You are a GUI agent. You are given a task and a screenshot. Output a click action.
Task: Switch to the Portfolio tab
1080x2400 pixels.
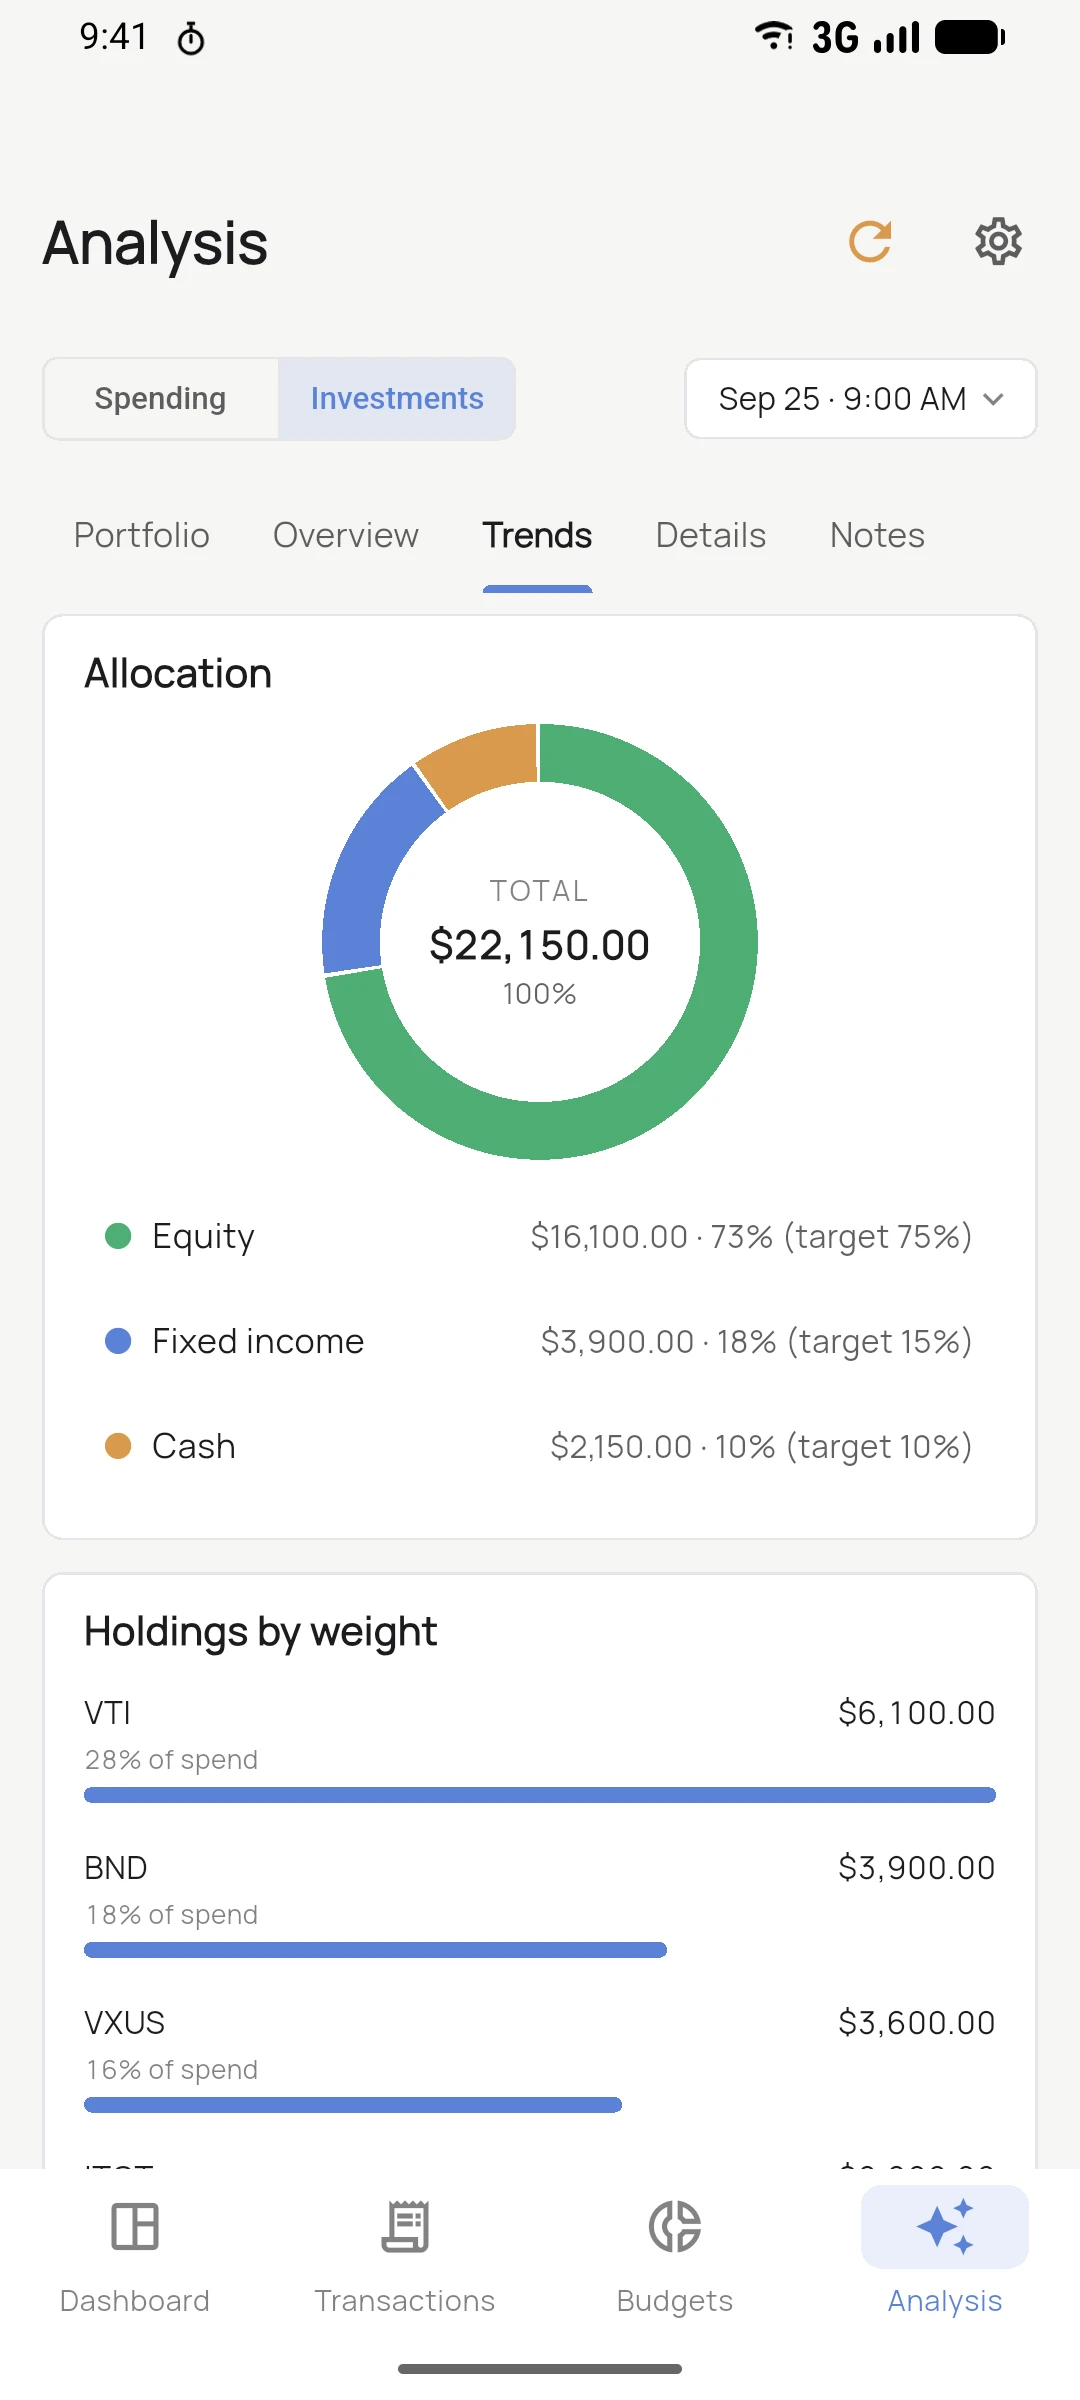pos(142,536)
